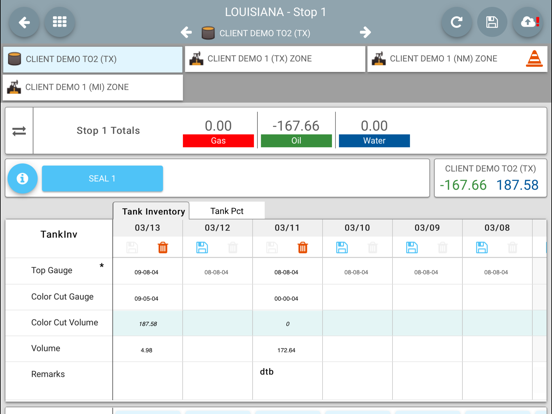Click the trash icon under 03/11

pyautogui.click(x=303, y=247)
